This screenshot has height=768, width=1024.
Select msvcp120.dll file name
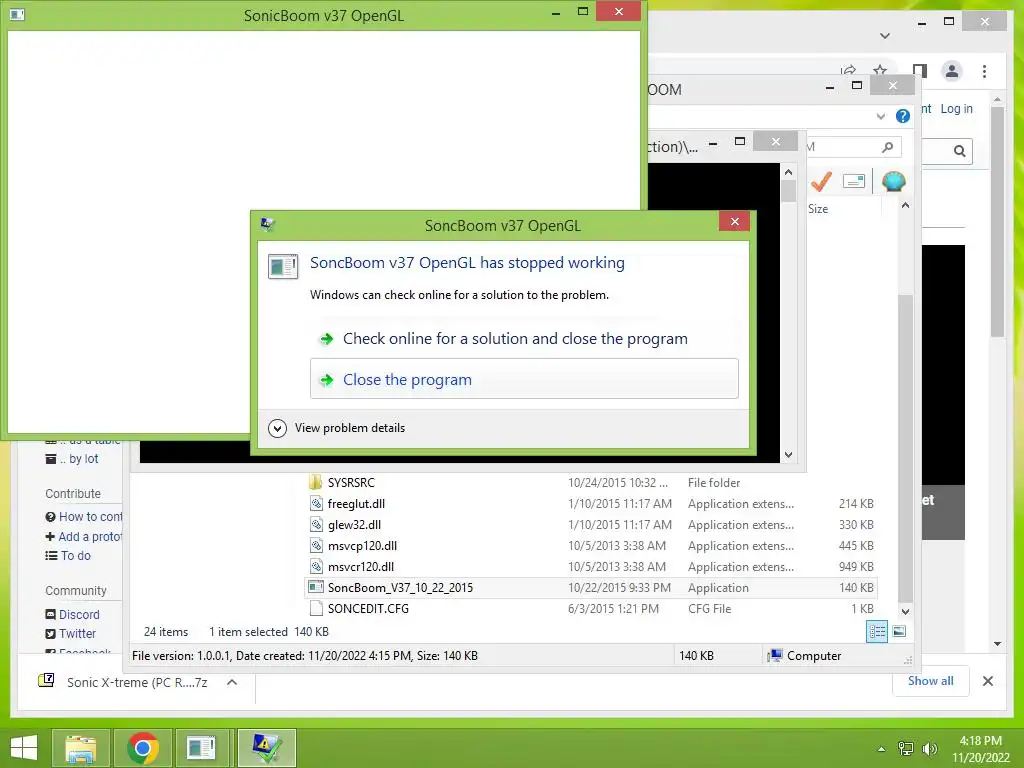pyautogui.click(x=362, y=545)
